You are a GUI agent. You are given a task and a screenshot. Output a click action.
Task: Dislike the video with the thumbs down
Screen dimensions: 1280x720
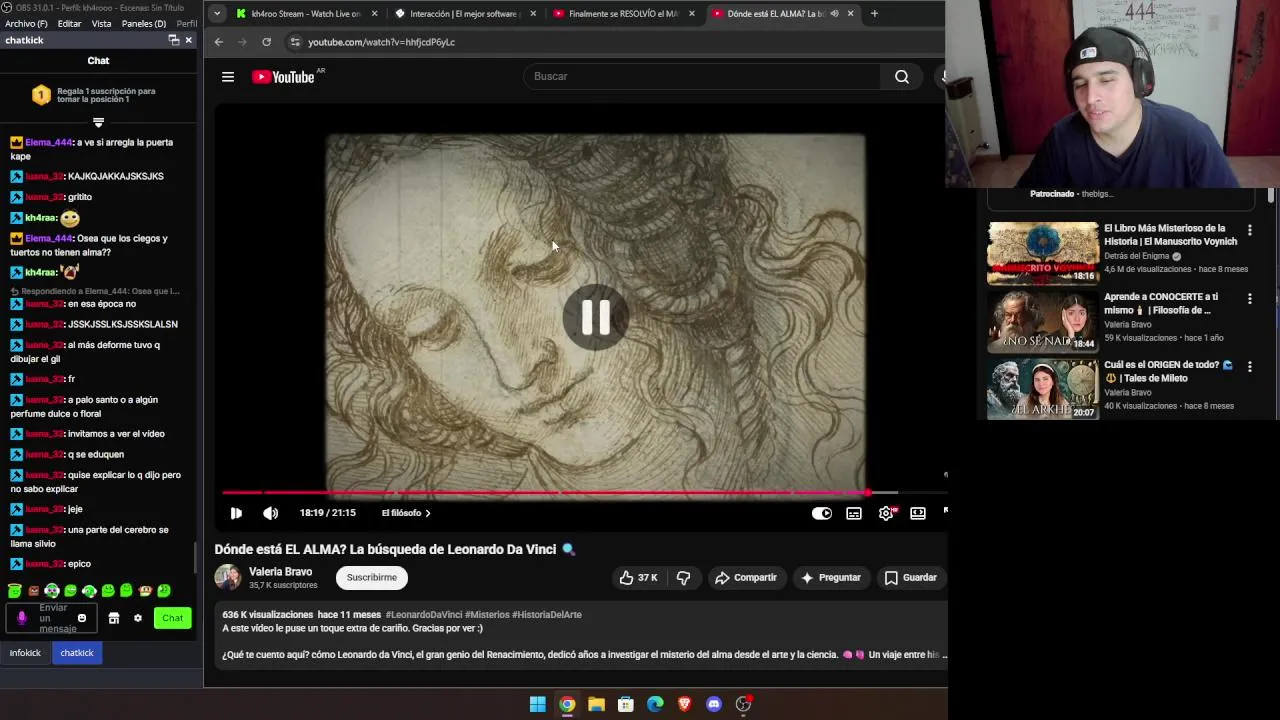(x=683, y=578)
